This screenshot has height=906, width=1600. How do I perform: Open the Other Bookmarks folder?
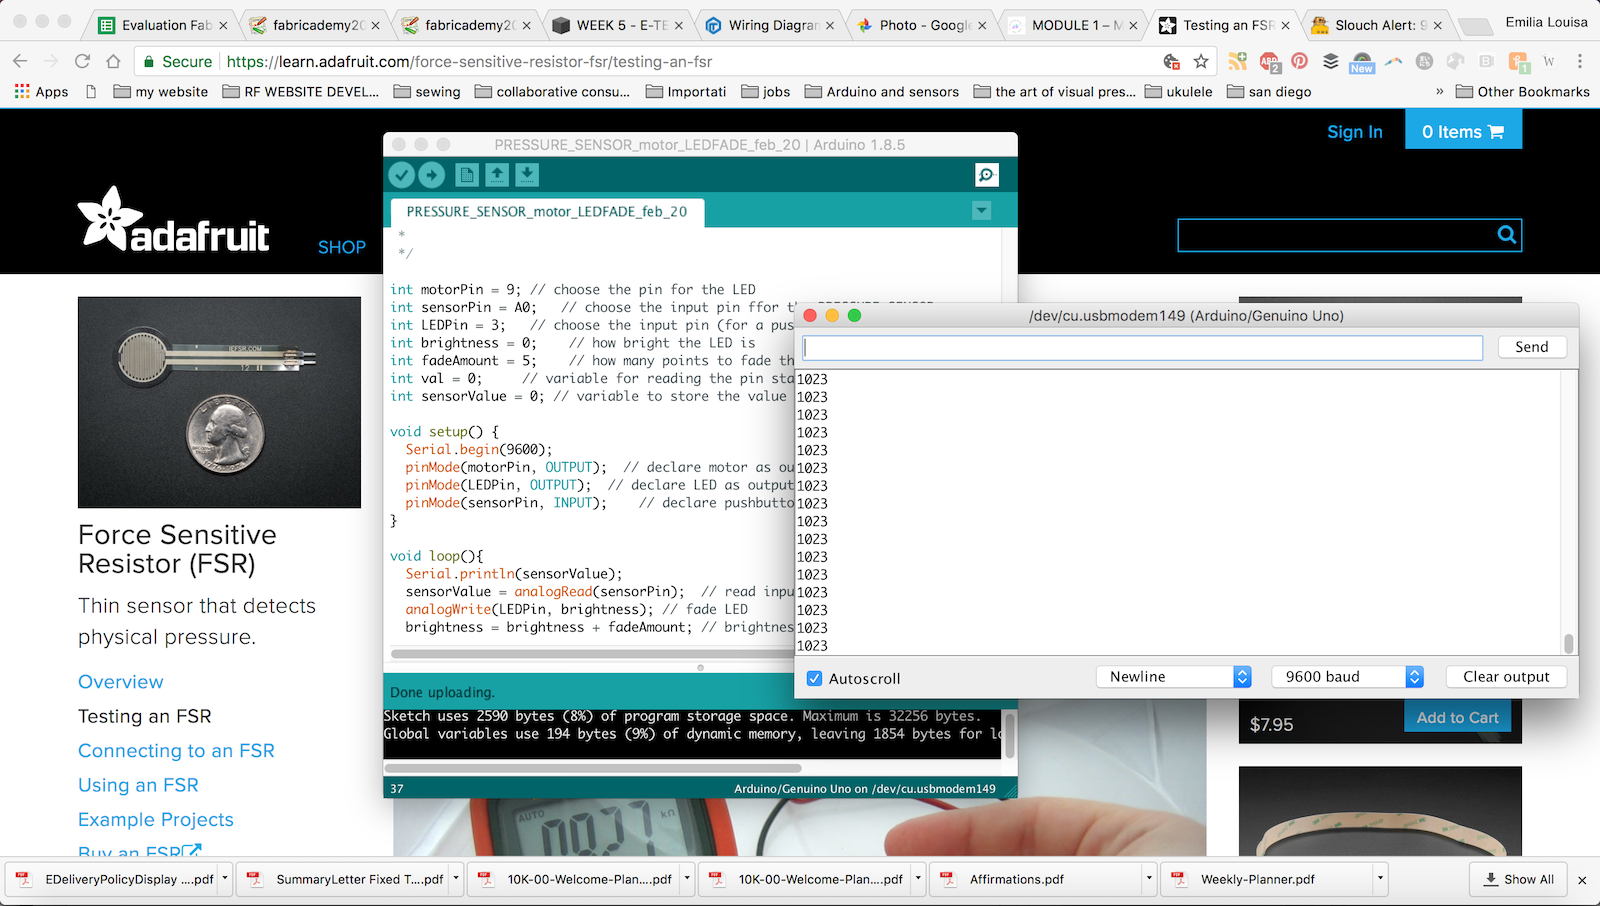pos(1523,91)
